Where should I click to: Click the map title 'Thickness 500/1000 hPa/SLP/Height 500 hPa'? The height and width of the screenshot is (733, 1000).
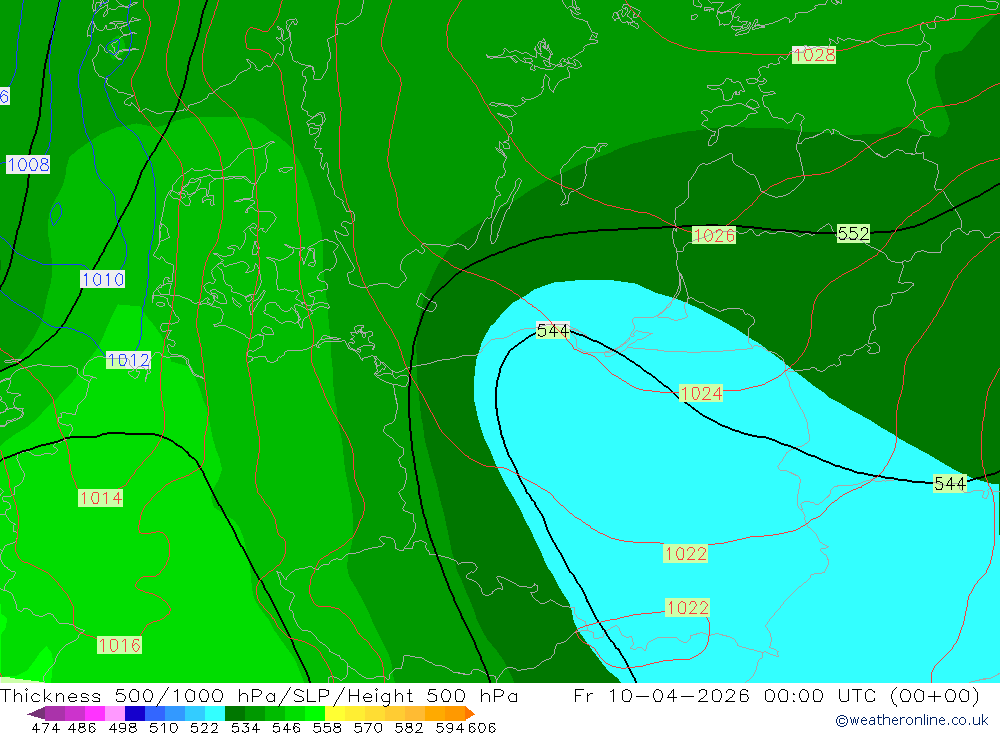point(259,695)
